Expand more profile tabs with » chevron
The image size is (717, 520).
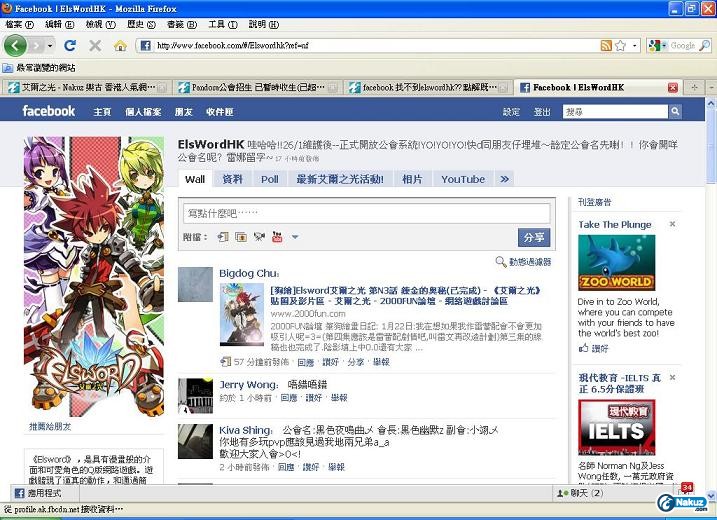[505, 179]
